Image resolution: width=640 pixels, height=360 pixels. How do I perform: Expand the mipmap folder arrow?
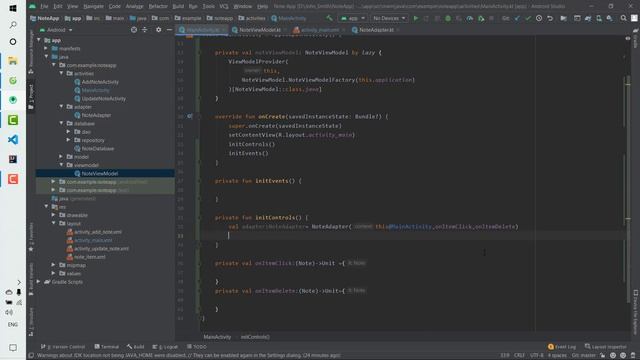(x=54, y=265)
